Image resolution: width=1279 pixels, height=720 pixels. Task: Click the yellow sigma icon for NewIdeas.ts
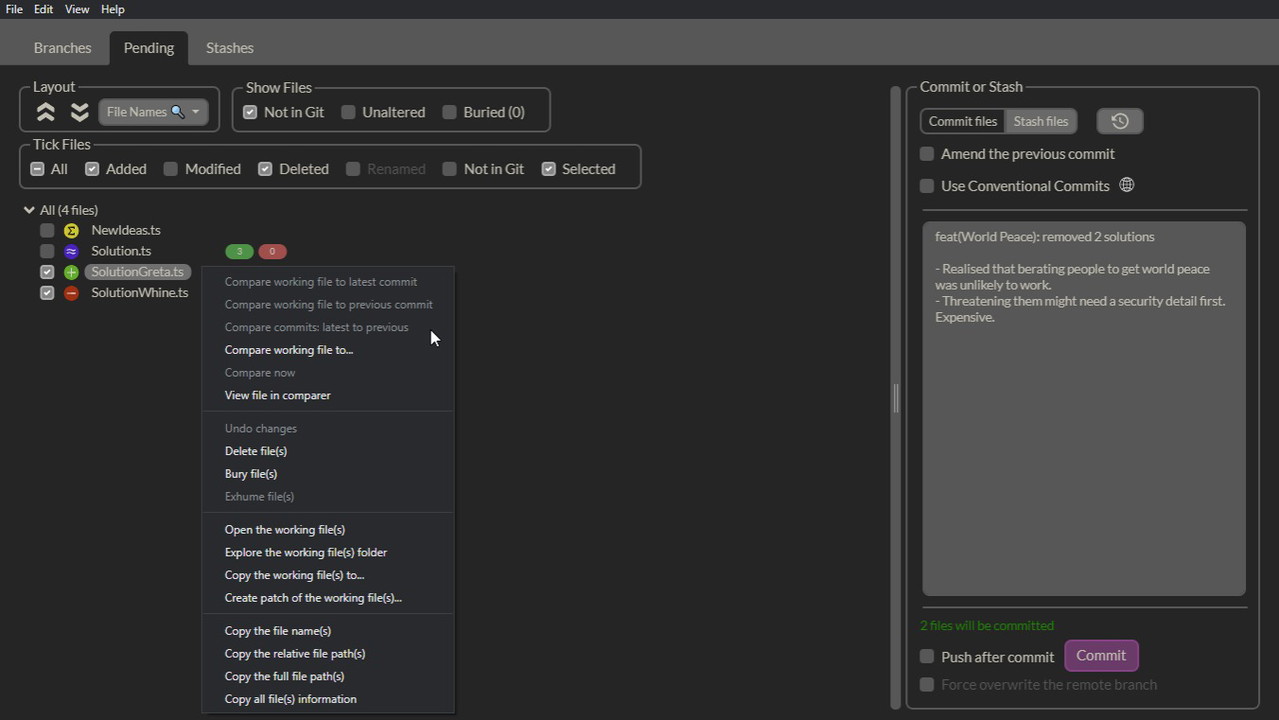[71, 231]
